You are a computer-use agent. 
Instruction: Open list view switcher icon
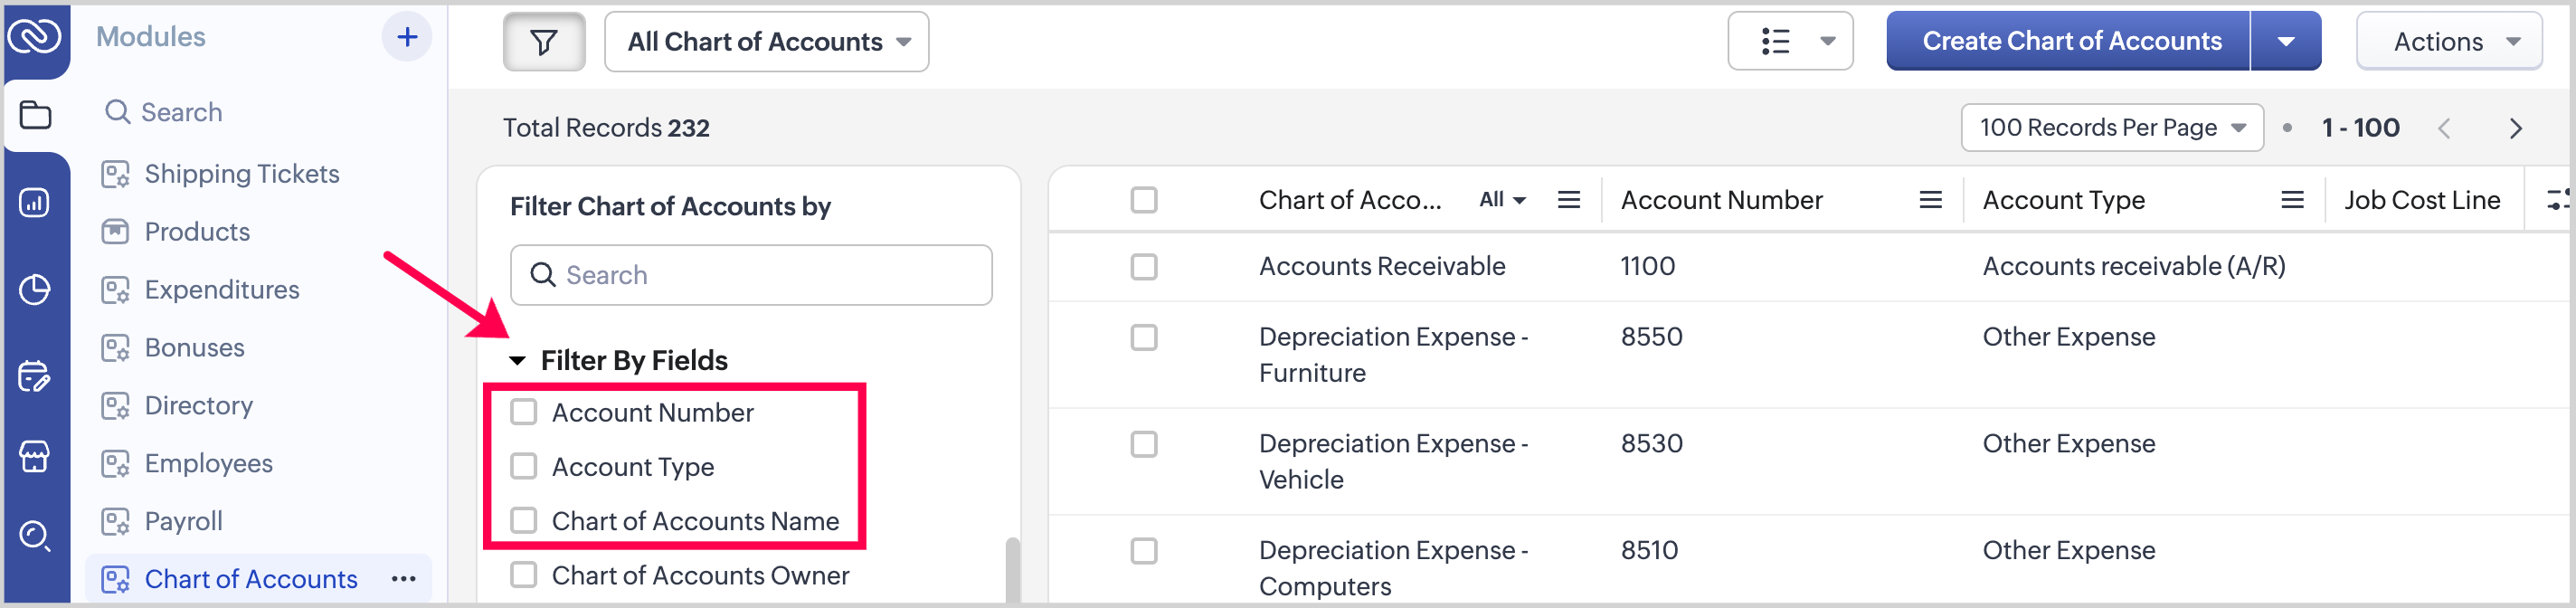pos(1789,42)
